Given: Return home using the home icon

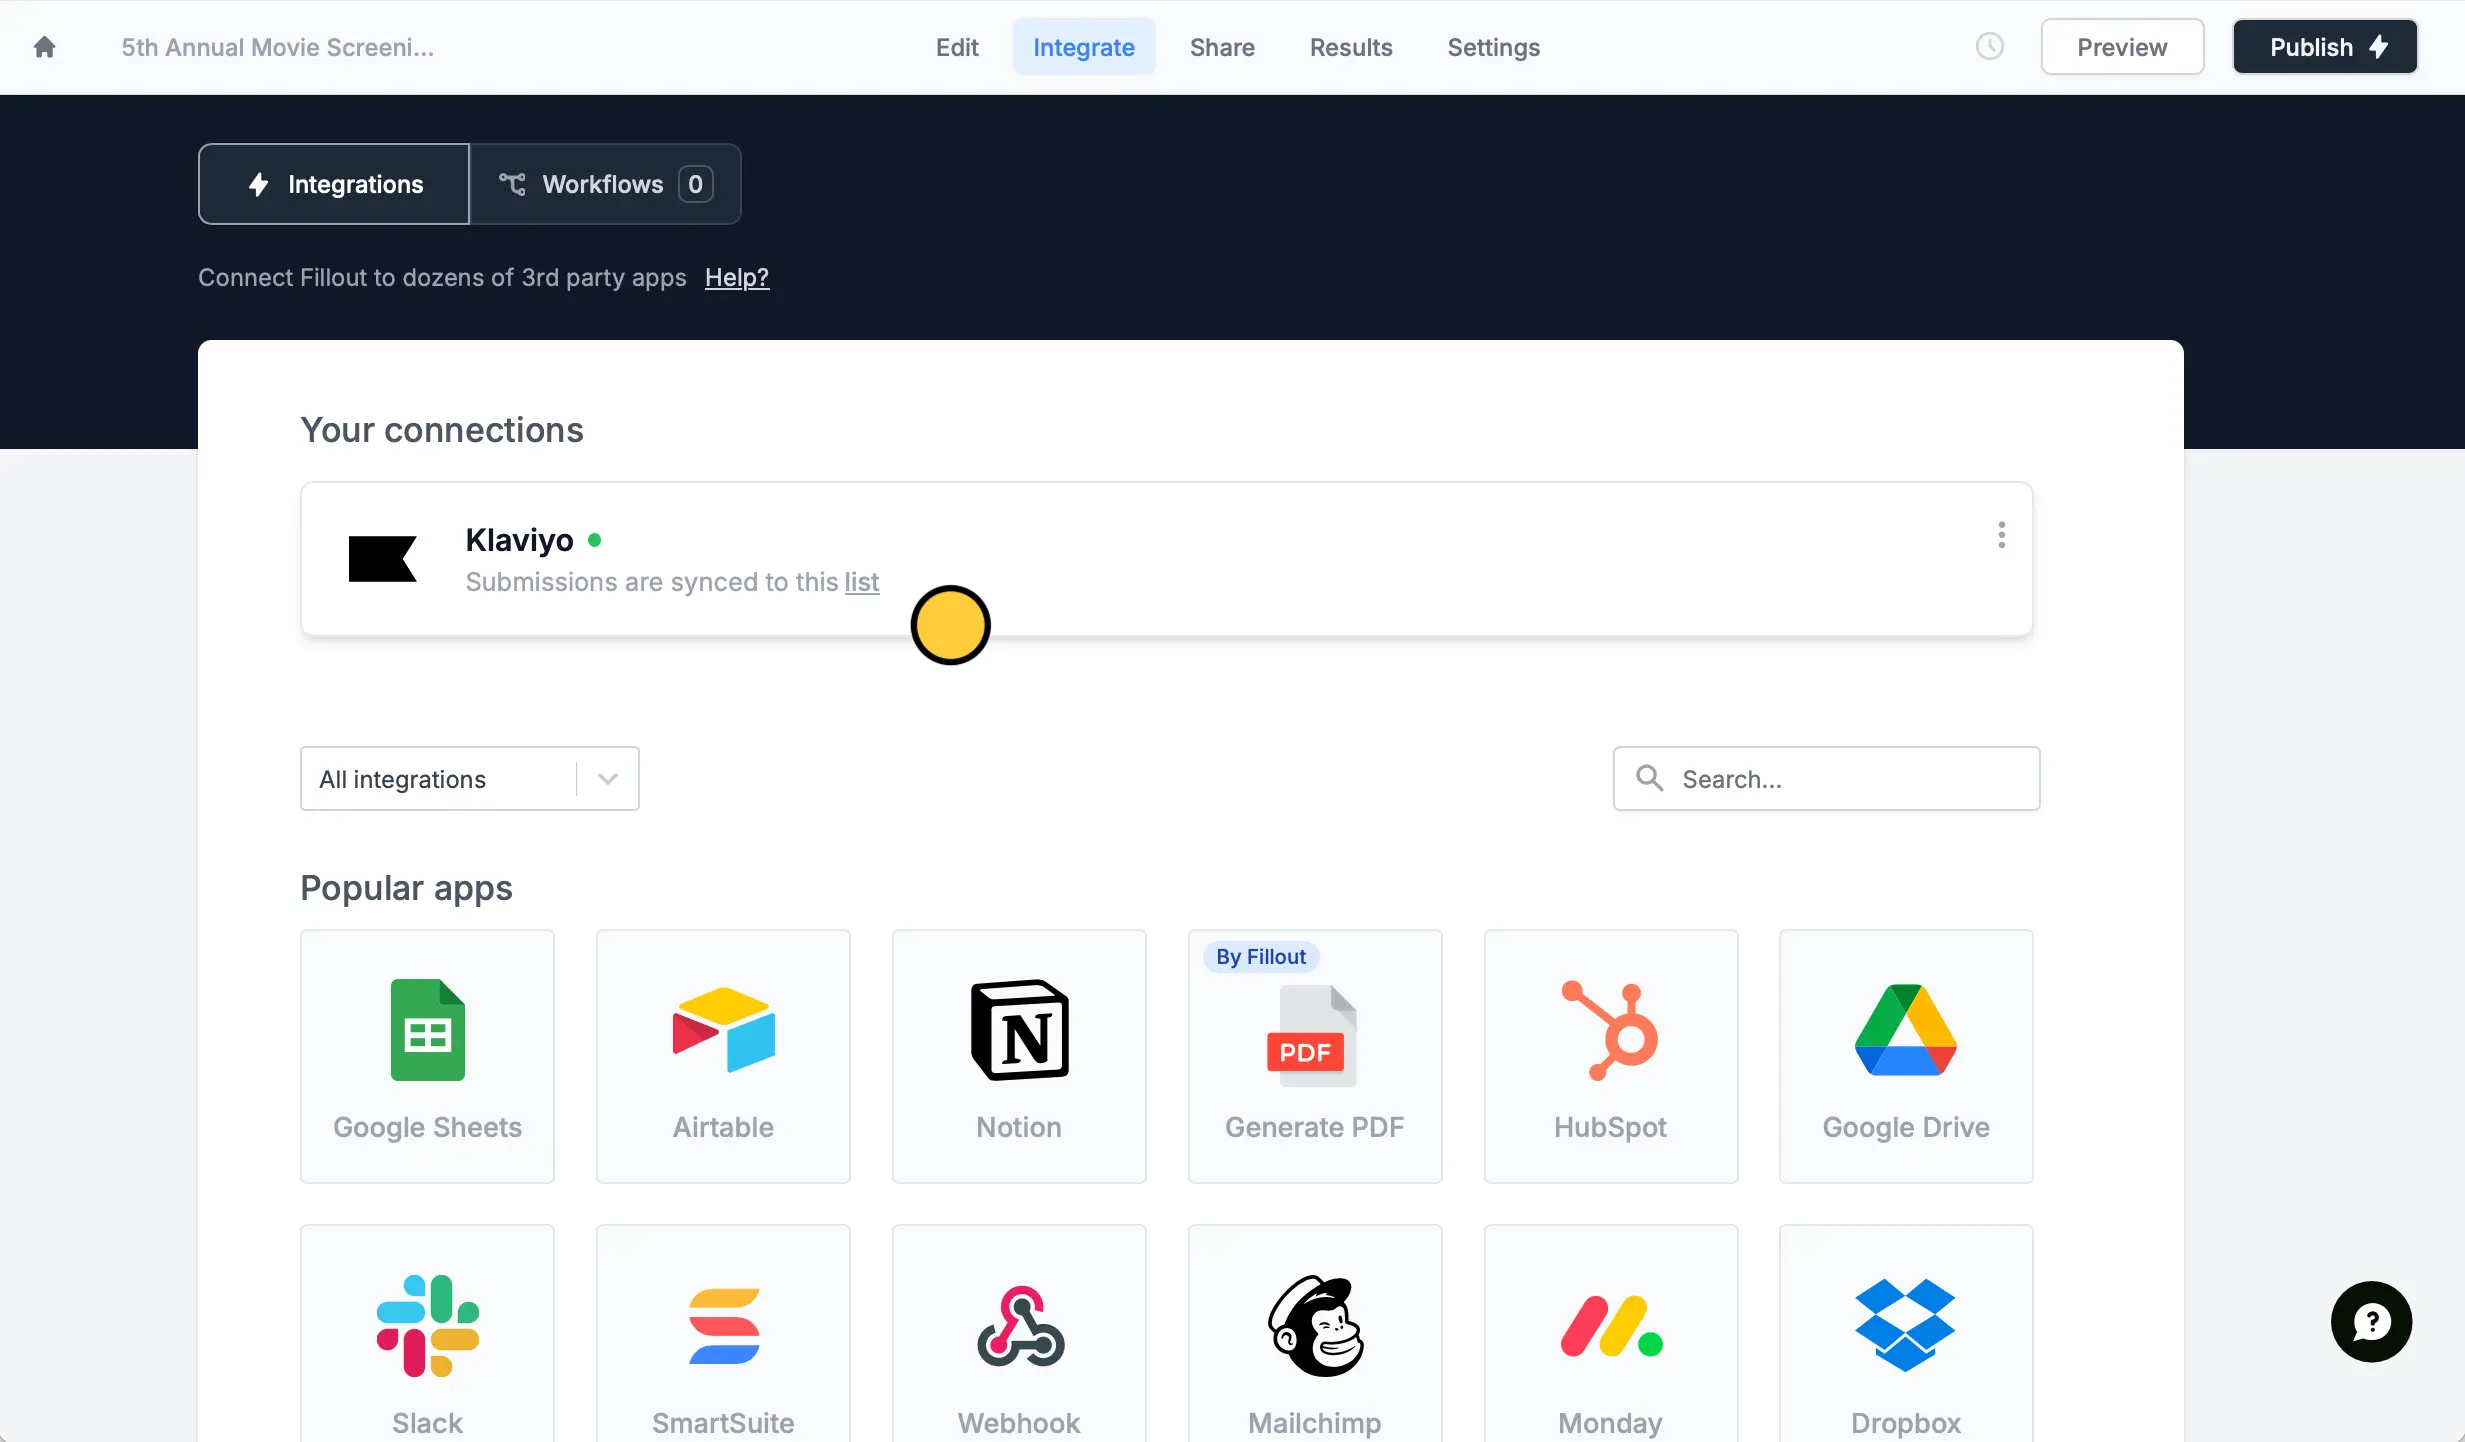Looking at the screenshot, I should point(45,46).
